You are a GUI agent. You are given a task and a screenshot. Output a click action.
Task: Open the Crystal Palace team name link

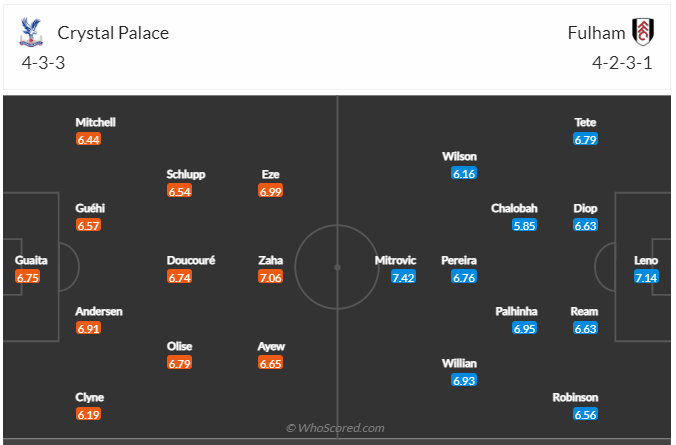point(113,33)
